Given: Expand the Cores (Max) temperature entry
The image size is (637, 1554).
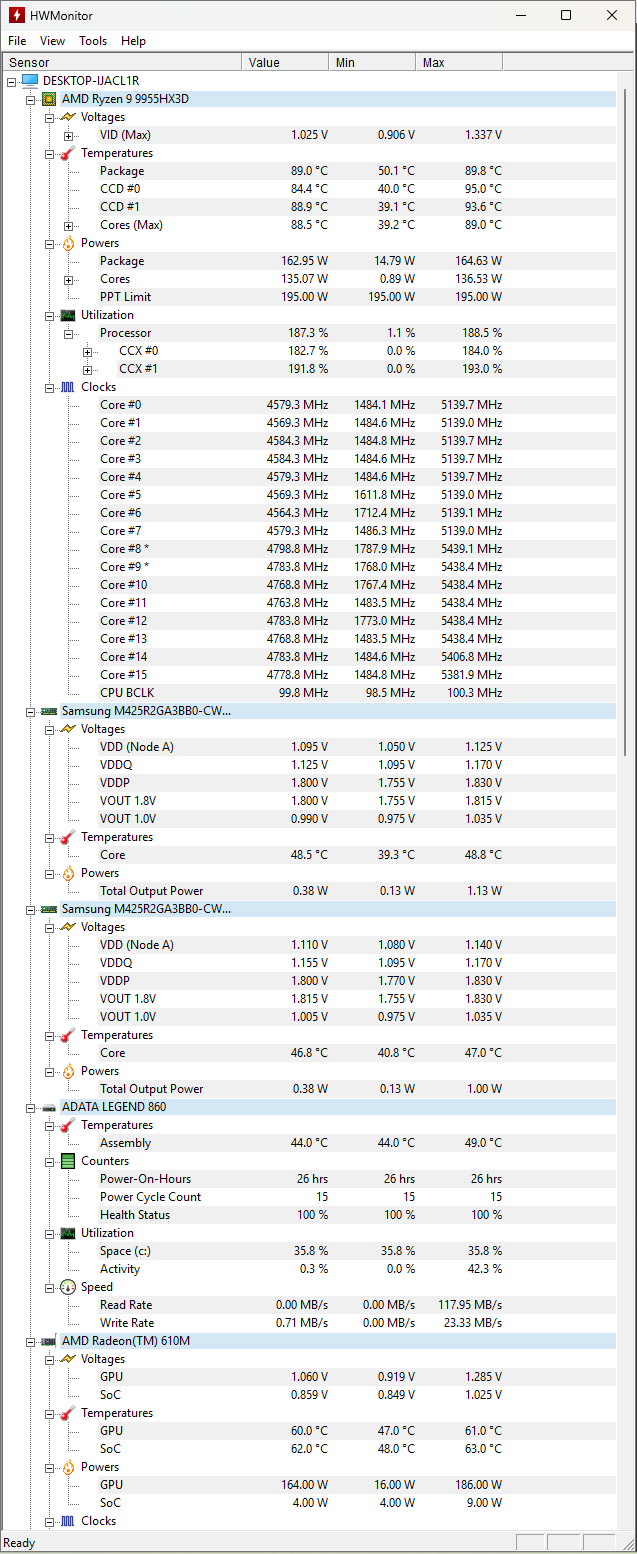Looking at the screenshot, I should (x=68, y=225).
